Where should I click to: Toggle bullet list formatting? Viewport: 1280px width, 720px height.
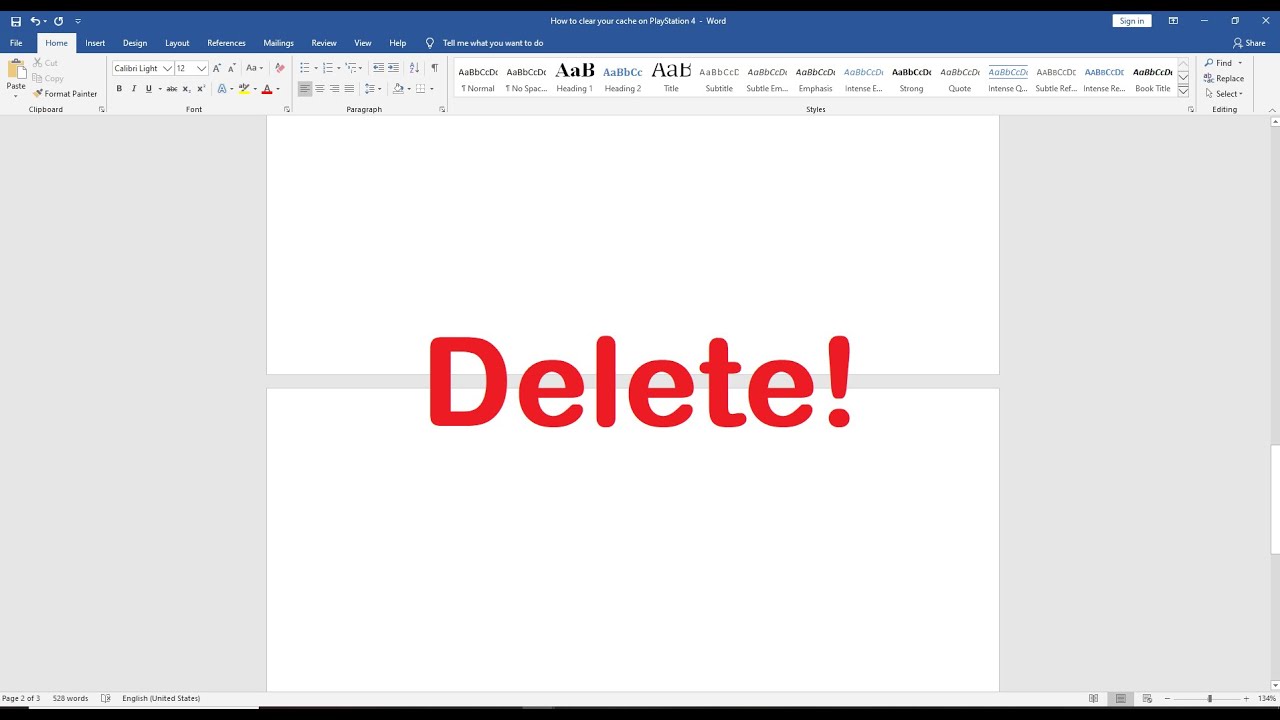[x=304, y=68]
